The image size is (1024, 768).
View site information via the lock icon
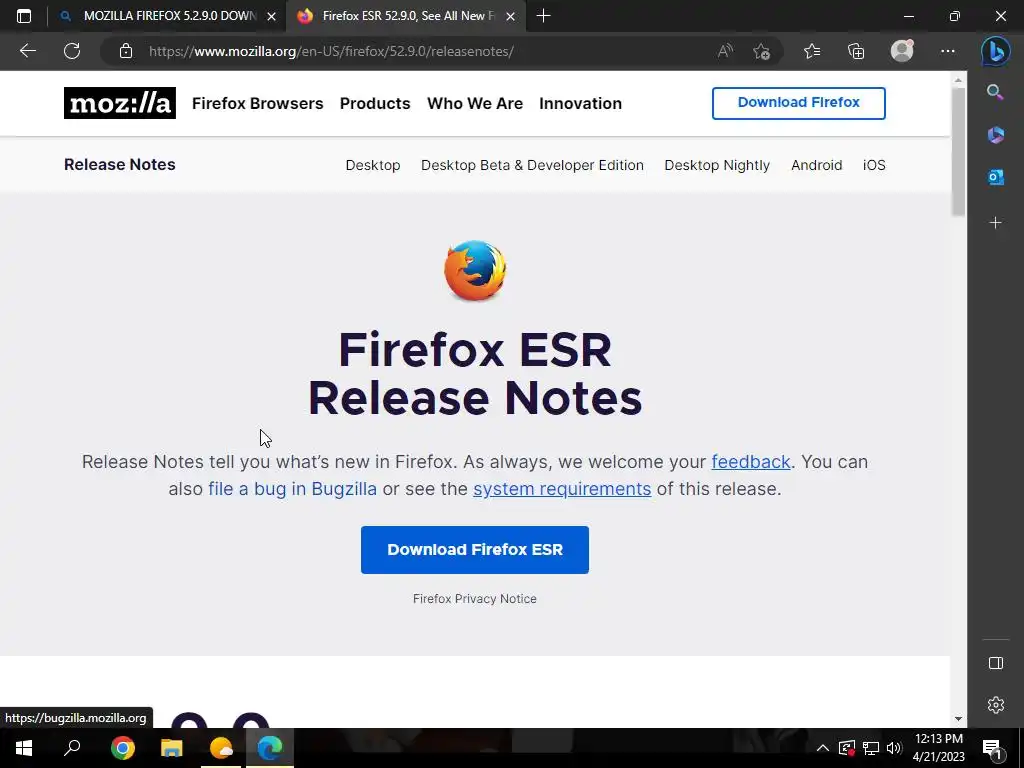[126, 51]
